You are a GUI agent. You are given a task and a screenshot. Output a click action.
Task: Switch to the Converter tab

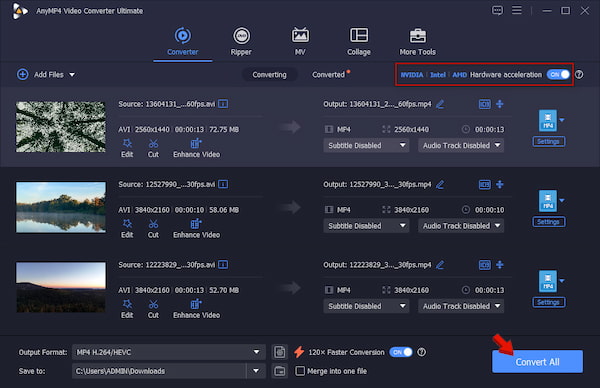(183, 42)
